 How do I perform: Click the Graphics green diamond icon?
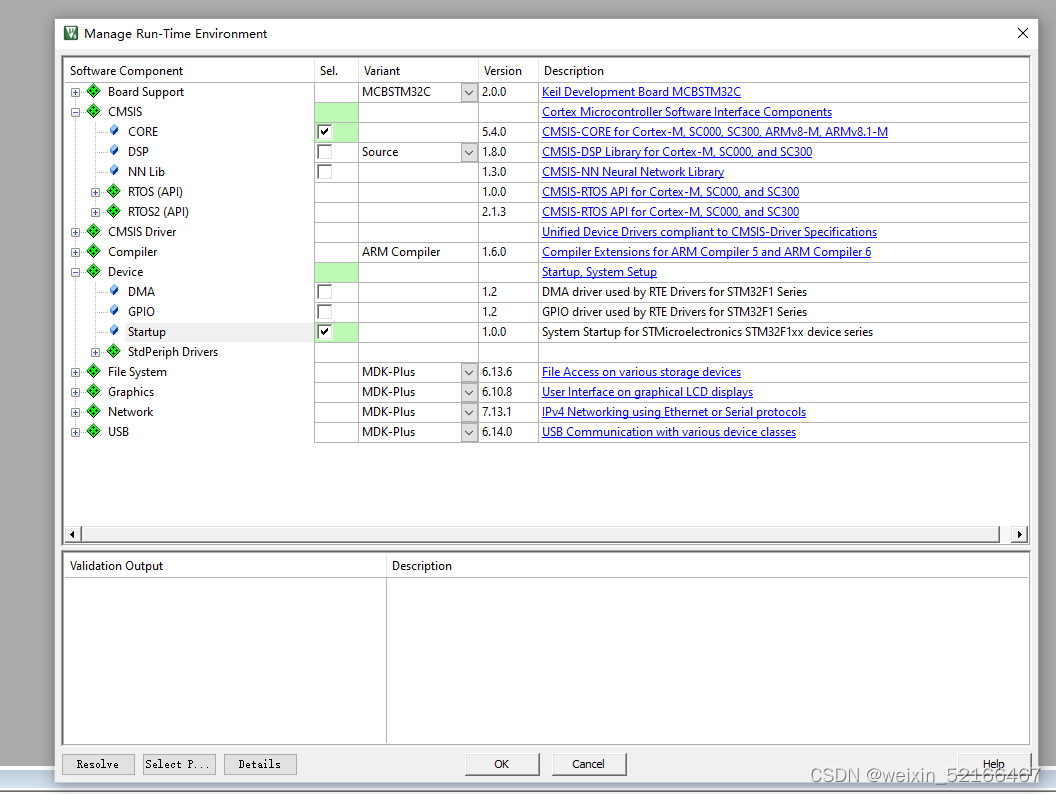click(x=94, y=391)
